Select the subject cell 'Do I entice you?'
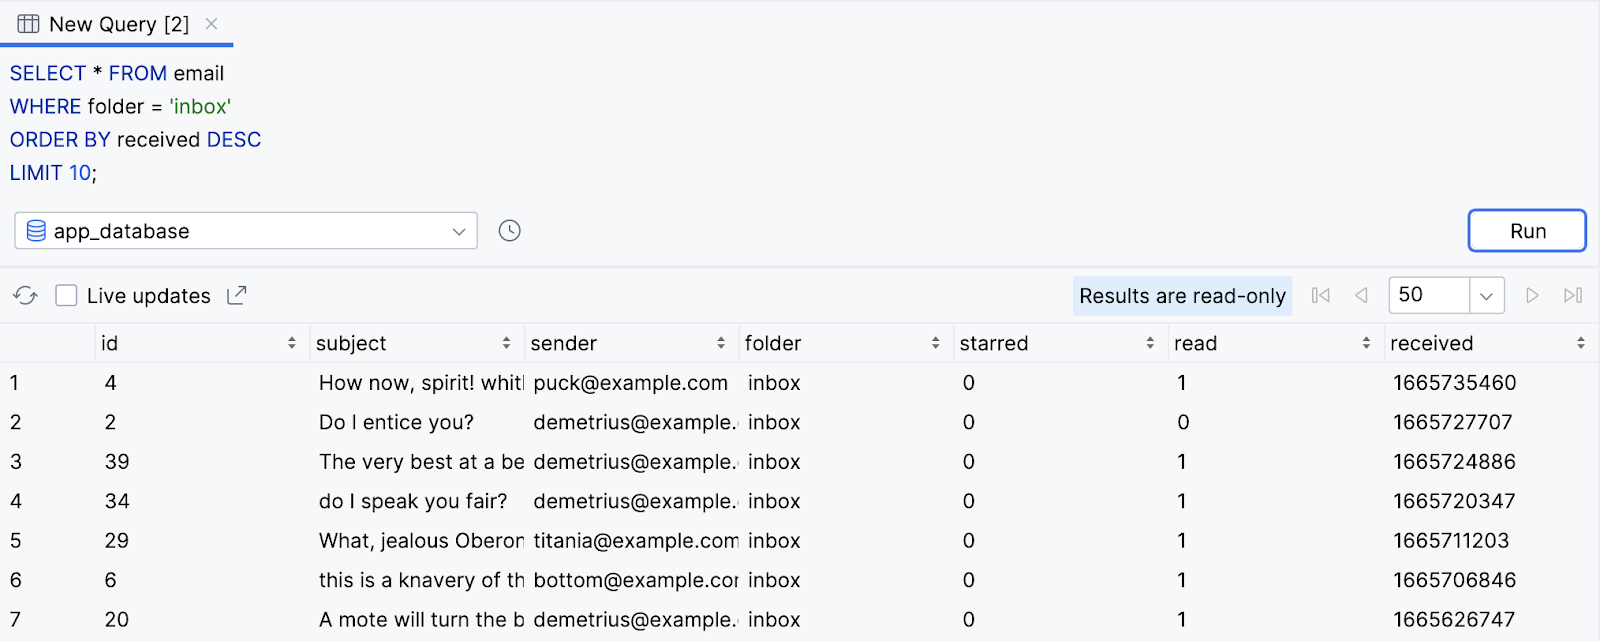Screen dimensions: 1600x641 [x=397, y=422]
